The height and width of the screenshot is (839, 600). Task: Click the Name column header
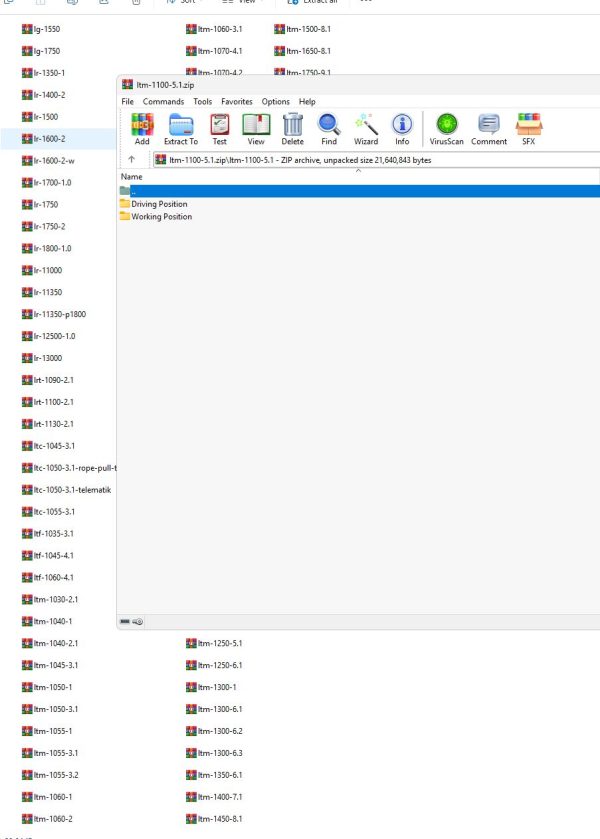pyautogui.click(x=132, y=177)
